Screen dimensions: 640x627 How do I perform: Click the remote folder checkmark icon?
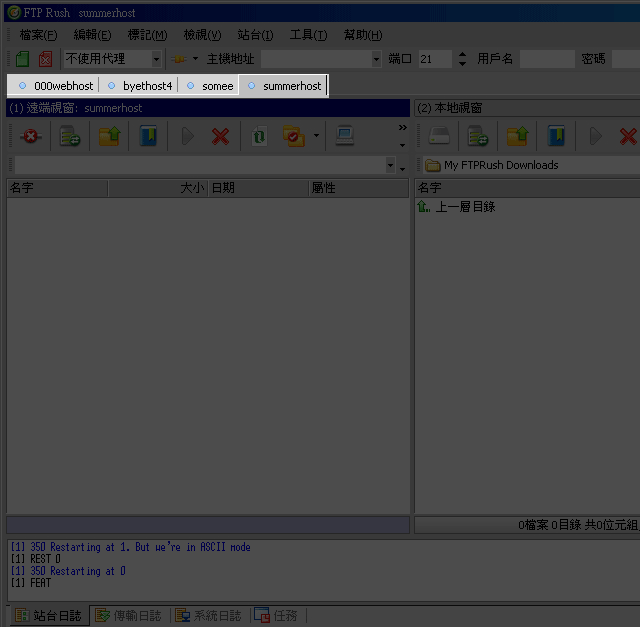coord(293,136)
